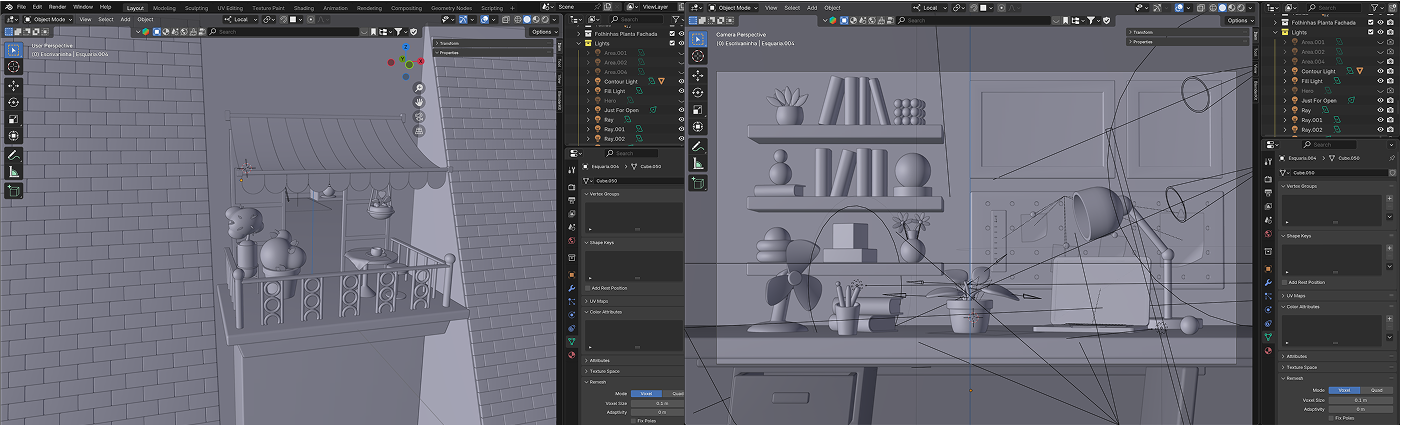Expand Transform panel in left viewport sidebar

pos(493,43)
